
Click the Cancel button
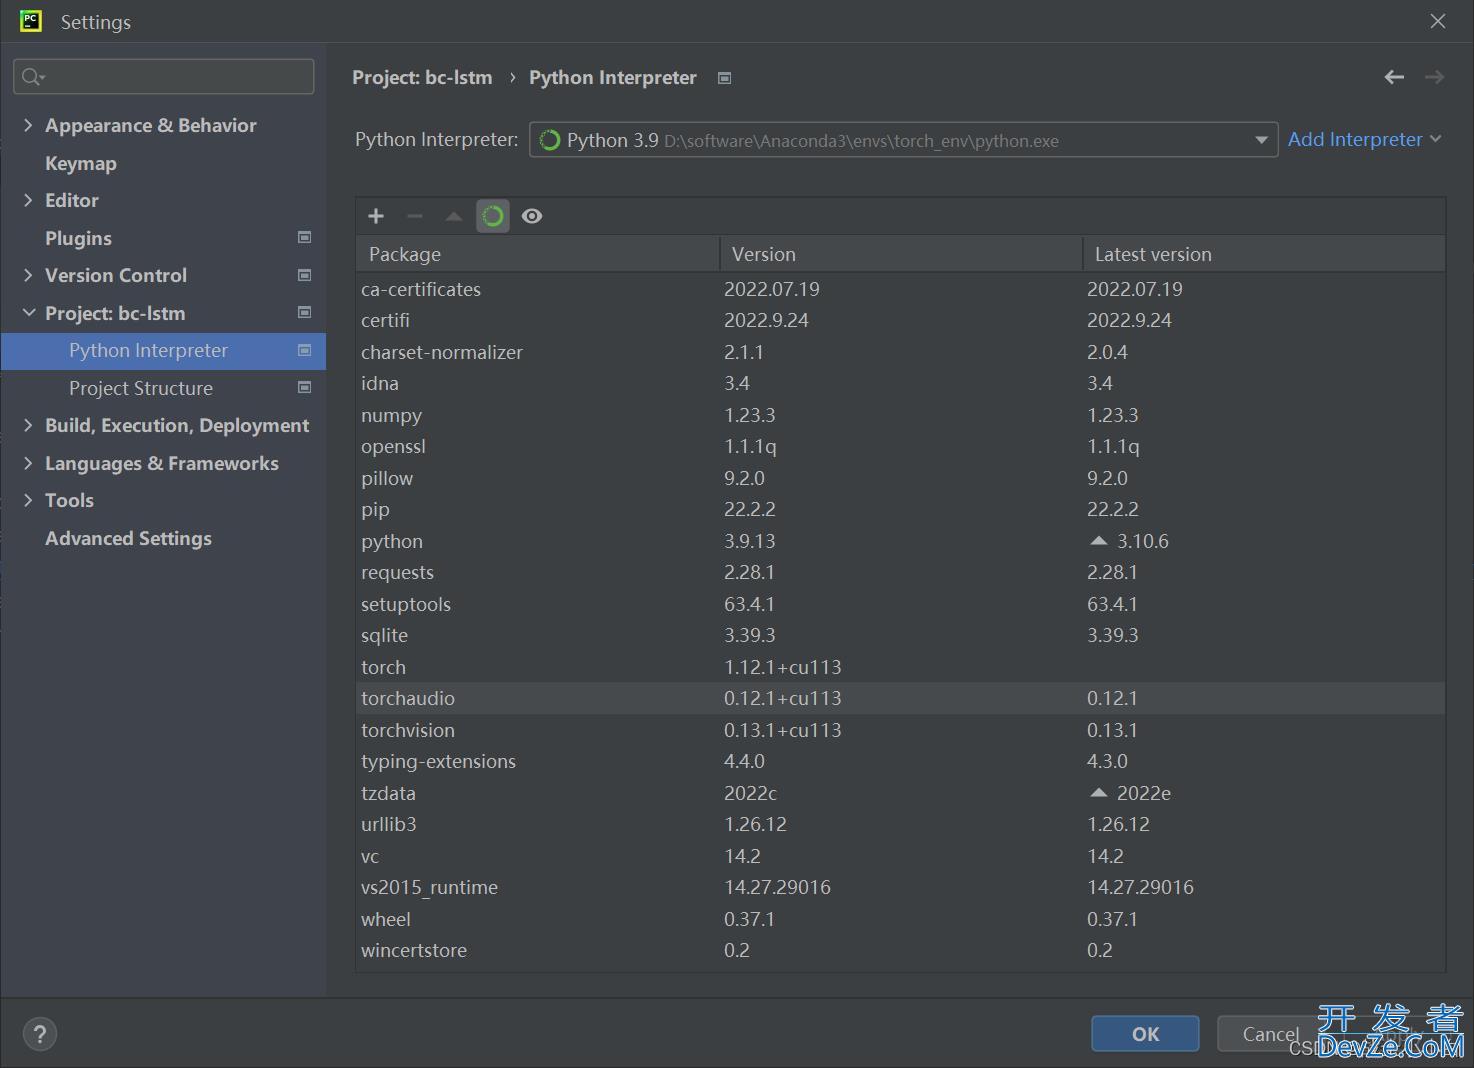pyautogui.click(x=1271, y=1034)
